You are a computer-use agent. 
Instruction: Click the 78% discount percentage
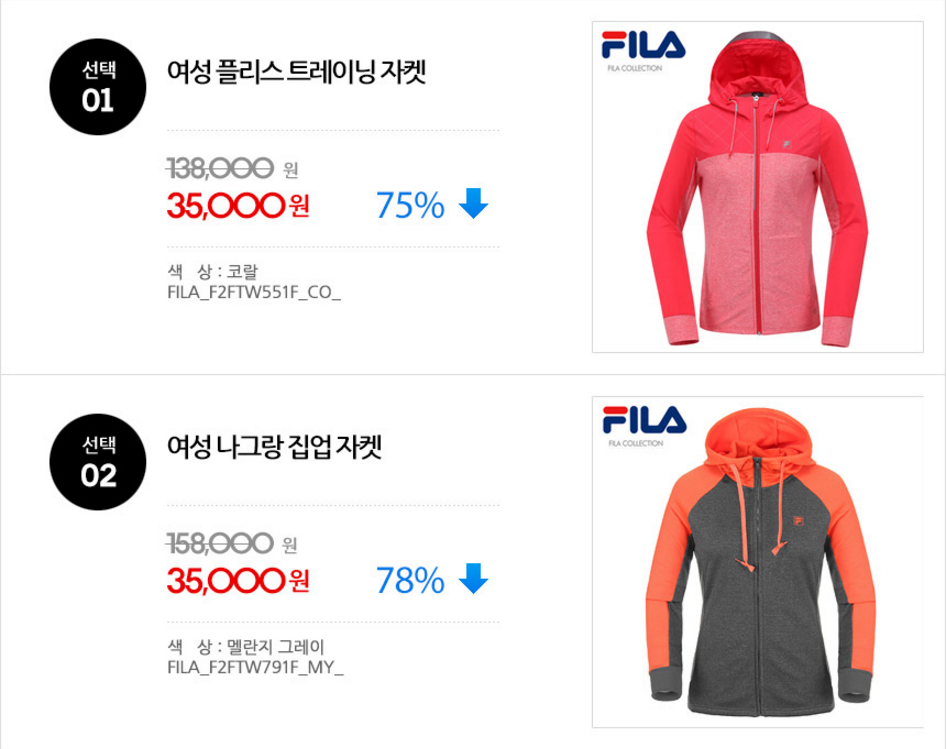[410, 580]
